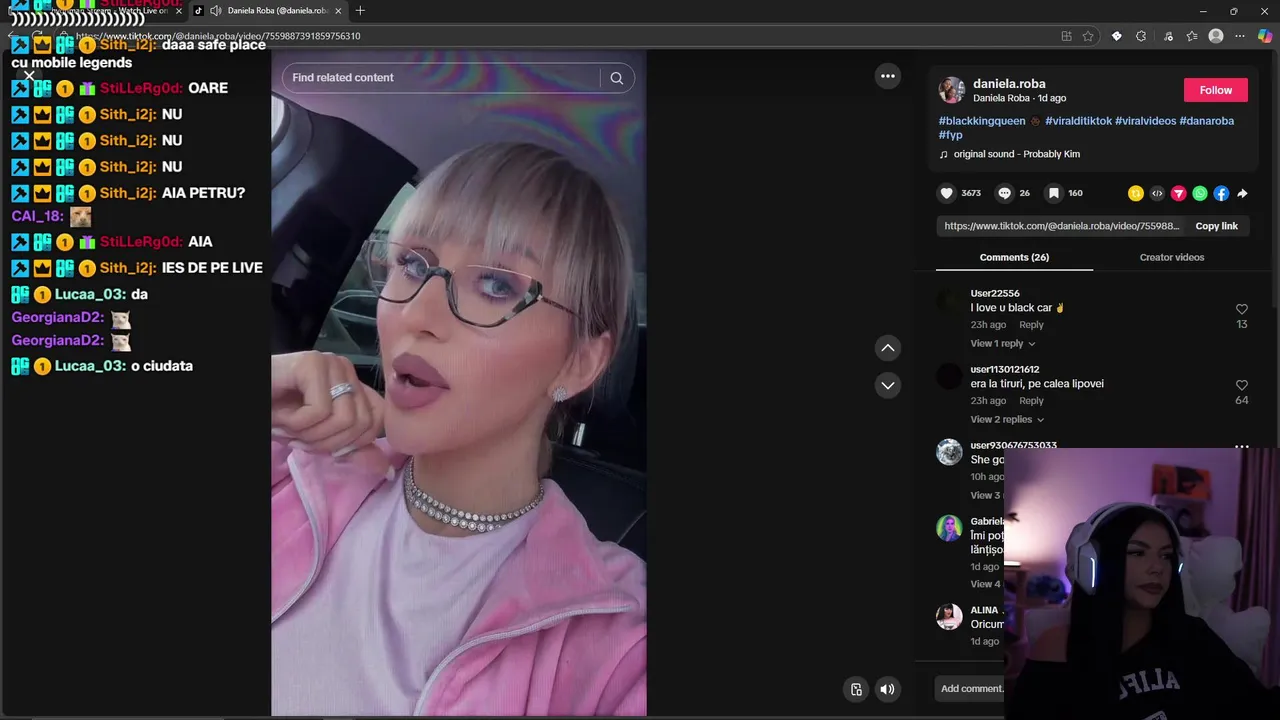Open the browser Extensions puzzle icon
The image size is (1280, 720).
[x=1141, y=36]
